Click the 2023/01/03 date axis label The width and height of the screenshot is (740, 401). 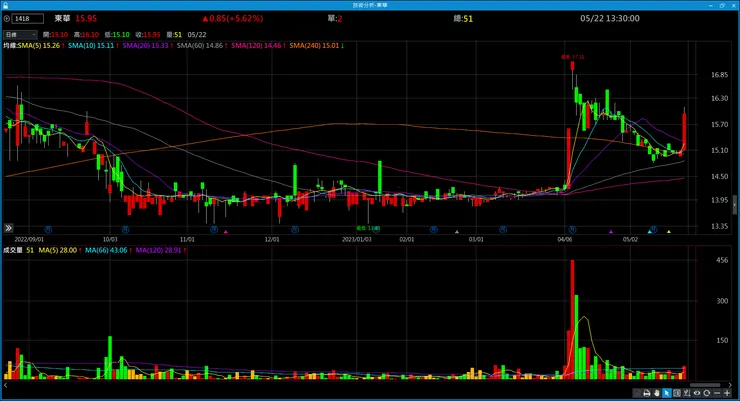click(x=357, y=239)
